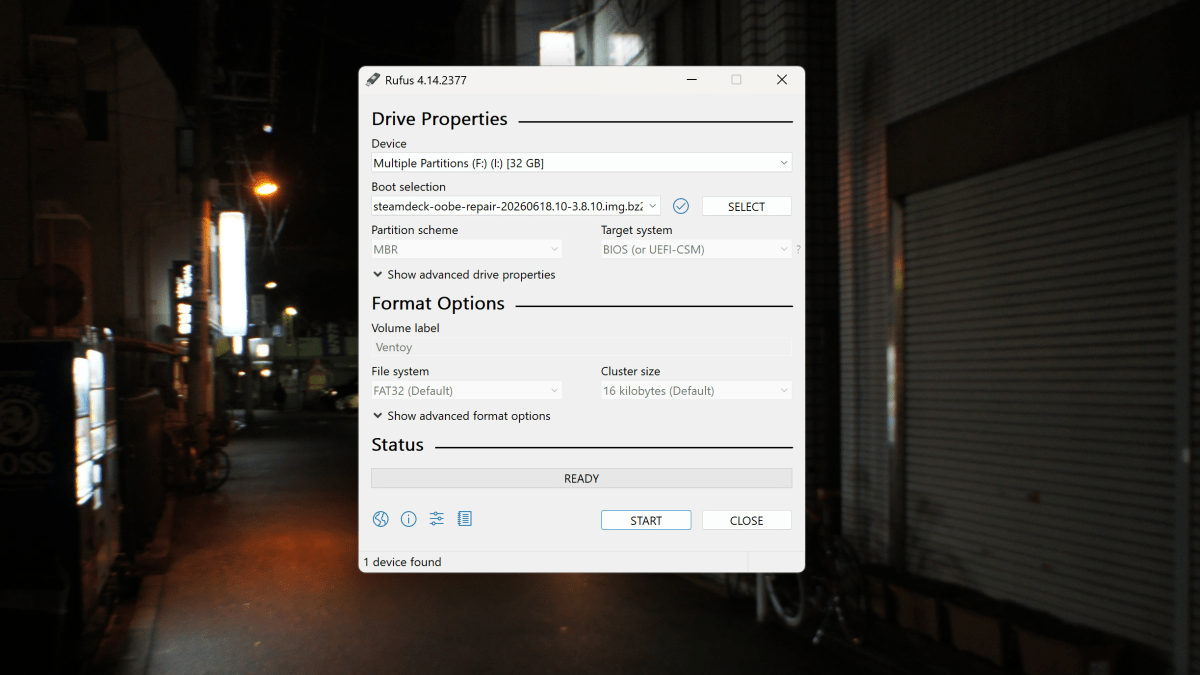Image resolution: width=1200 pixels, height=675 pixels.
Task: Click the 'Status' heading
Action: click(397, 445)
